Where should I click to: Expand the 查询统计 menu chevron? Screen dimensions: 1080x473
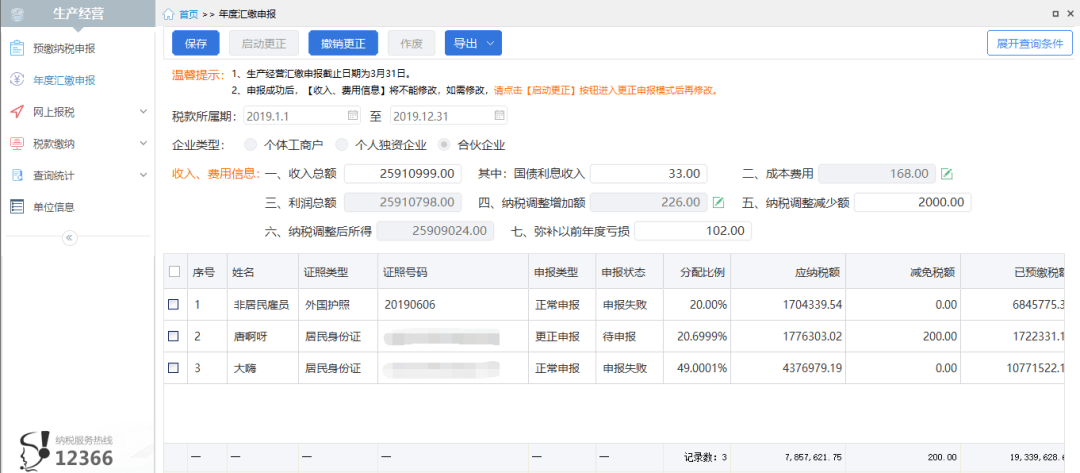(x=143, y=176)
